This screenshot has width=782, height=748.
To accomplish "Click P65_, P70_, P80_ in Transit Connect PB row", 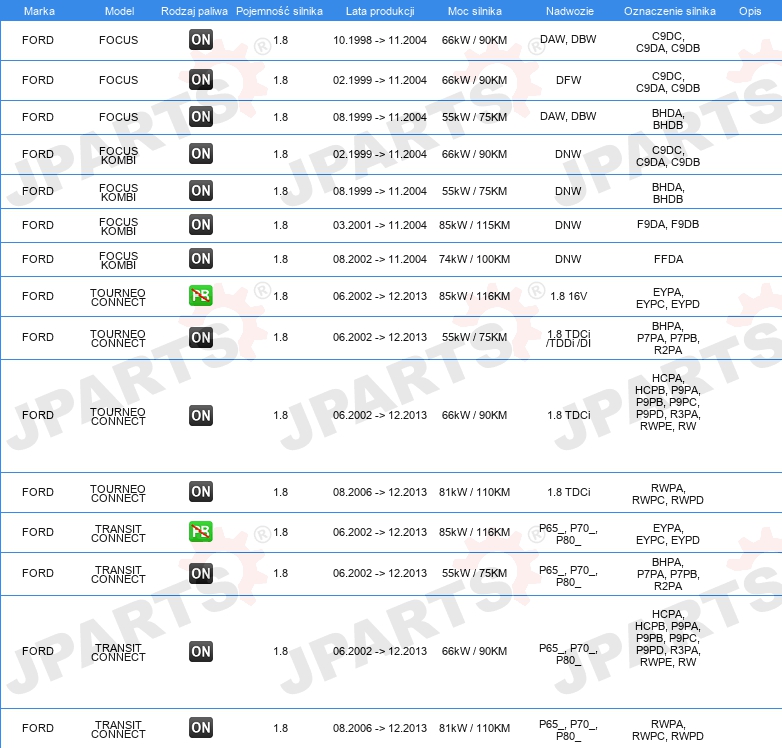I will [568, 534].
